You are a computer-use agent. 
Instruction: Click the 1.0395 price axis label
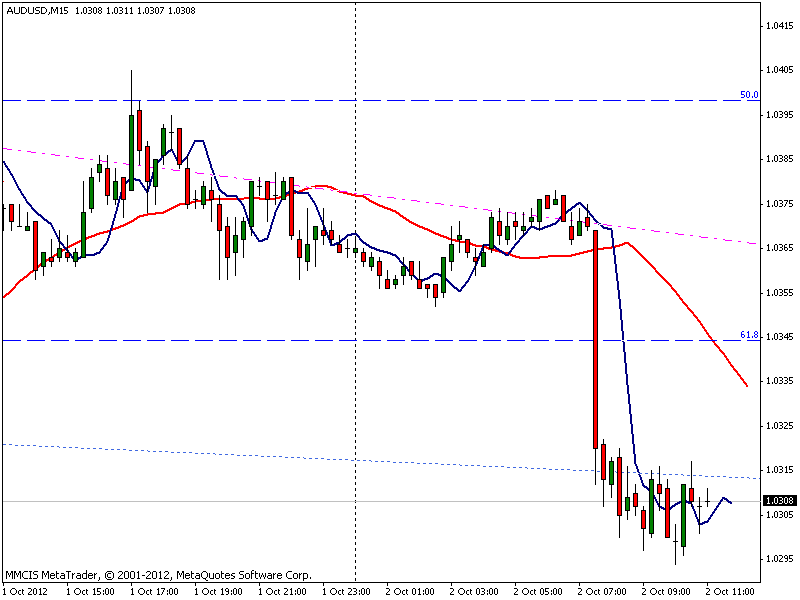(x=780, y=114)
